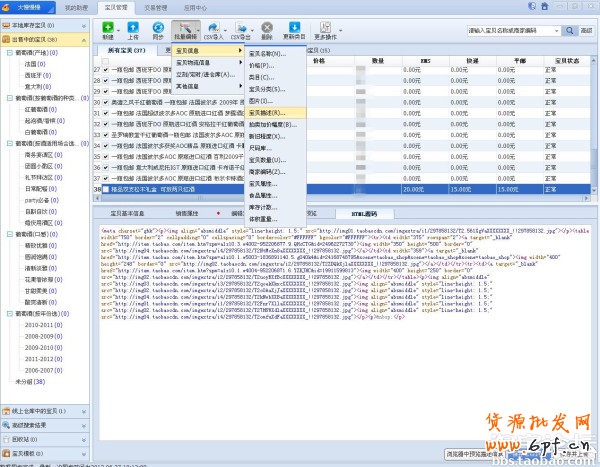The width and height of the screenshot is (600, 467).
Task: Switch to the 销售属性 tab
Action: coord(187,214)
